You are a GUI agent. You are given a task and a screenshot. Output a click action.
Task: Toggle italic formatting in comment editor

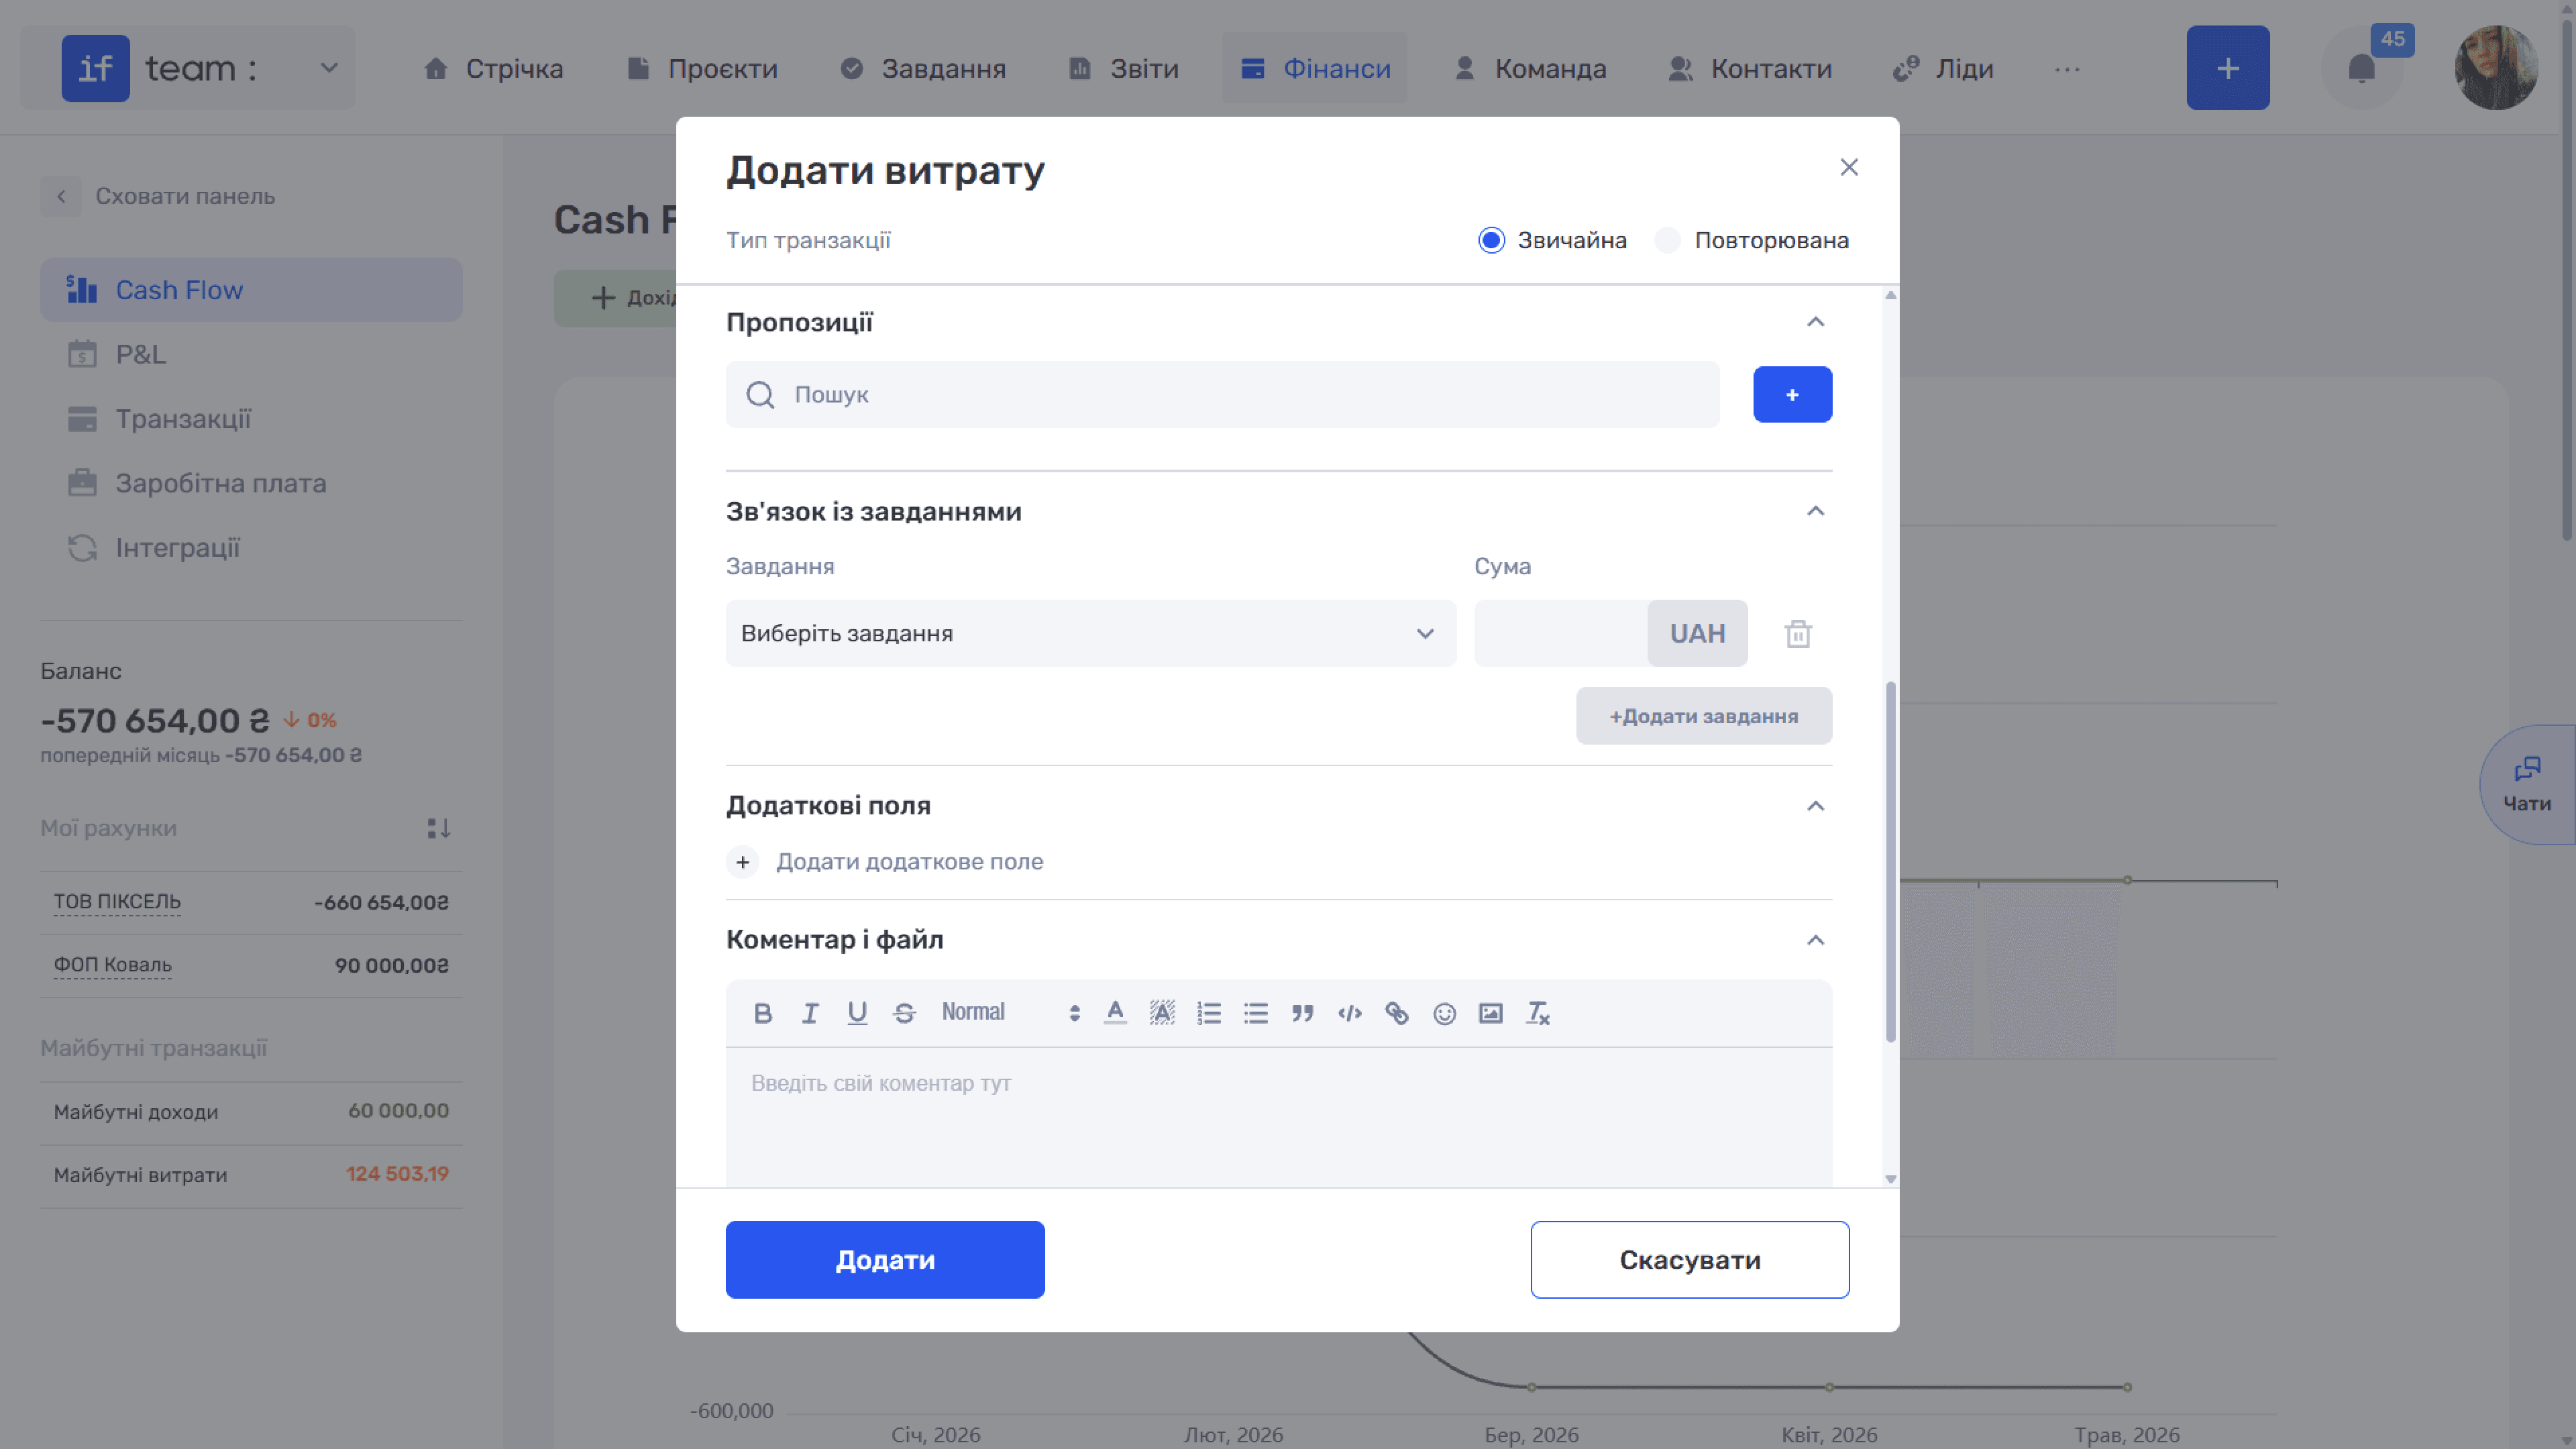click(810, 1013)
